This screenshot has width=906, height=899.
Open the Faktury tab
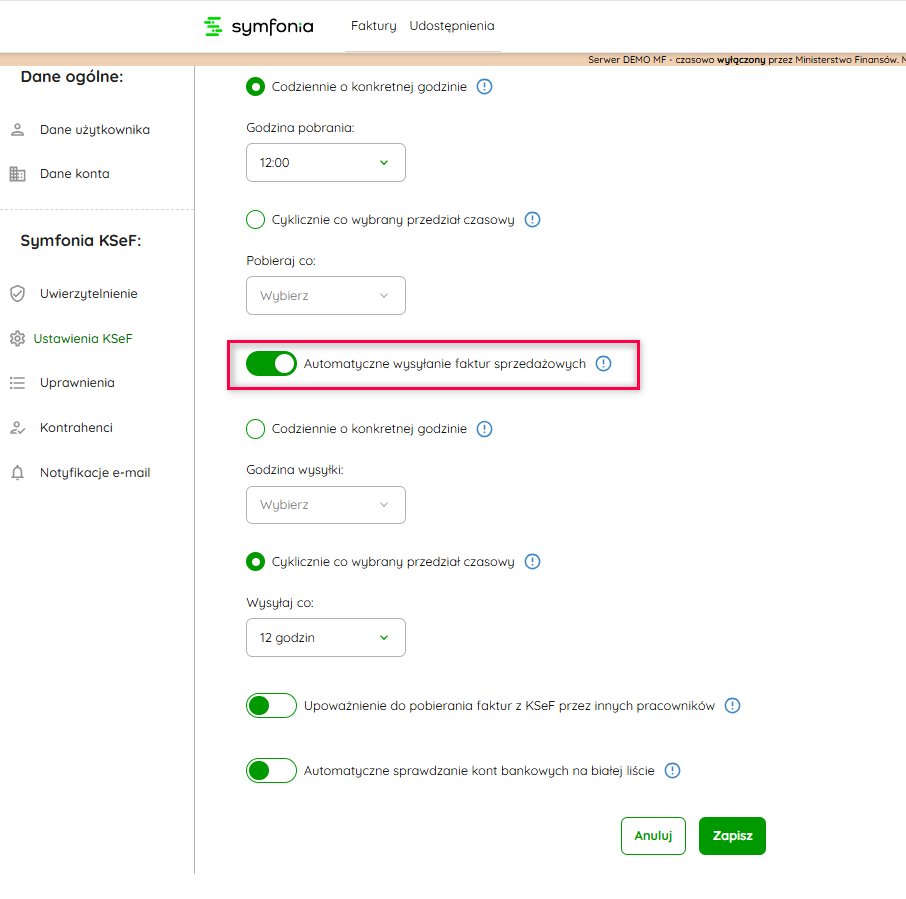tap(373, 26)
